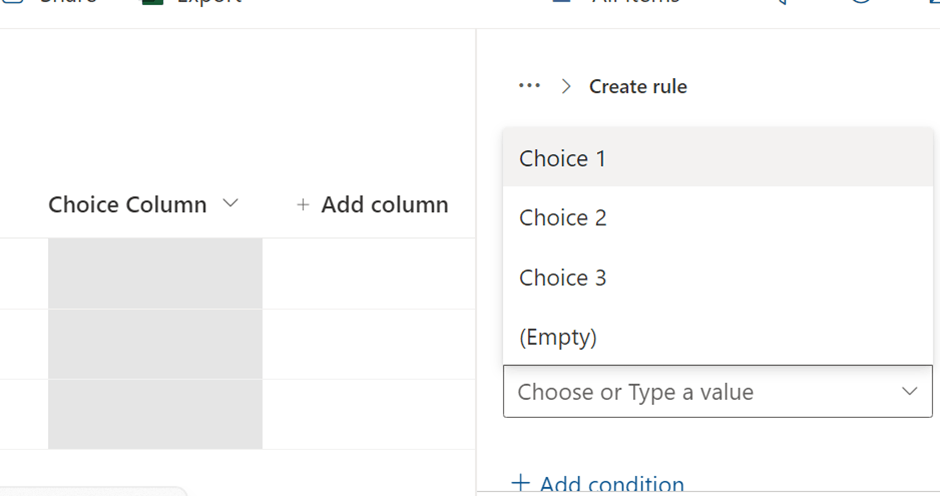Pick Choice 3 in the value list

(718, 277)
